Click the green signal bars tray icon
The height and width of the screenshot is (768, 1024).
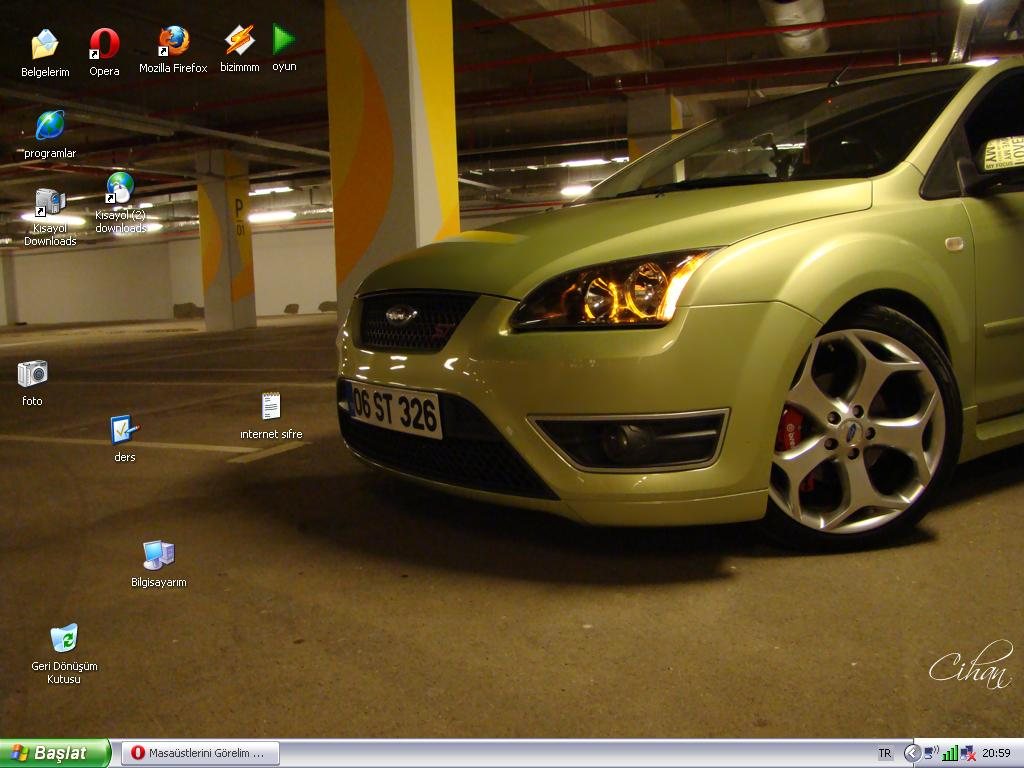pos(950,753)
